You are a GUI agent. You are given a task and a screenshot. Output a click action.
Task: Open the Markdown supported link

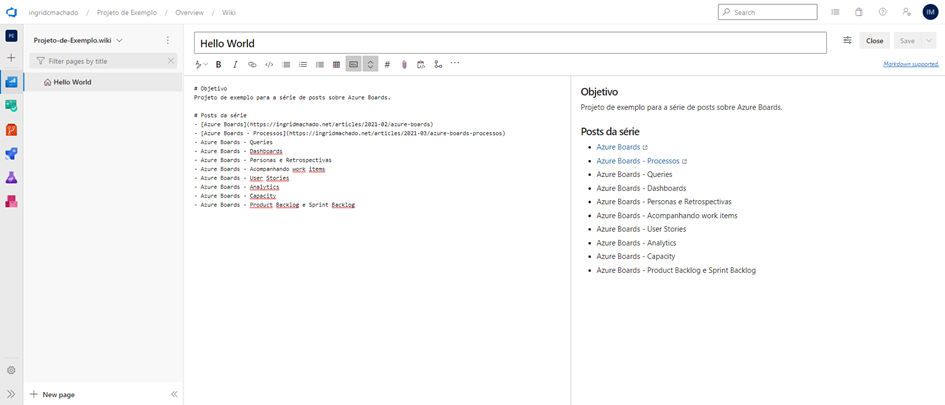911,64
